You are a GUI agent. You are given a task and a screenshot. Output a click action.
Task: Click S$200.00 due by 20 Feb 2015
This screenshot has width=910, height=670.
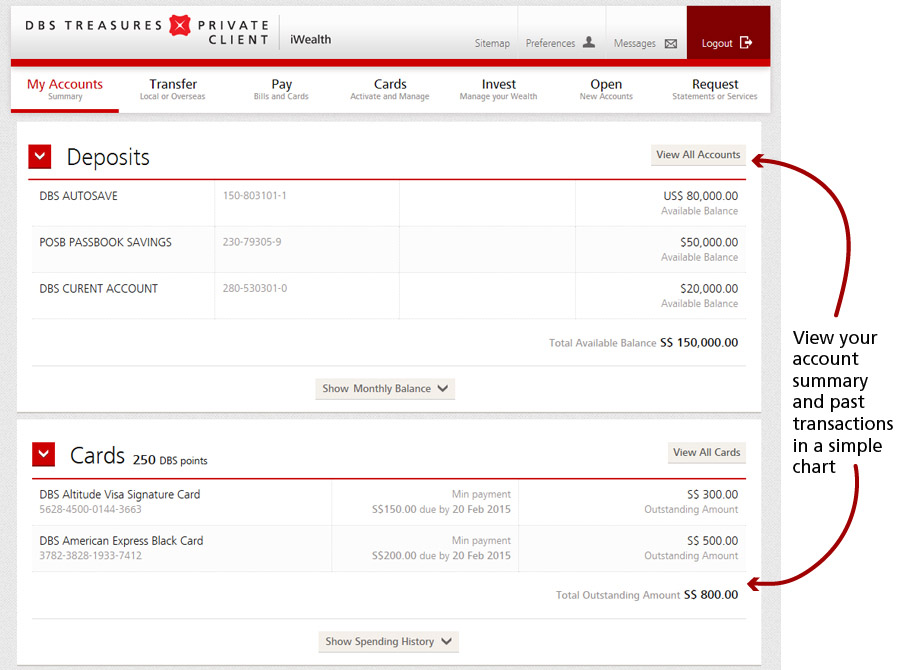tap(441, 556)
